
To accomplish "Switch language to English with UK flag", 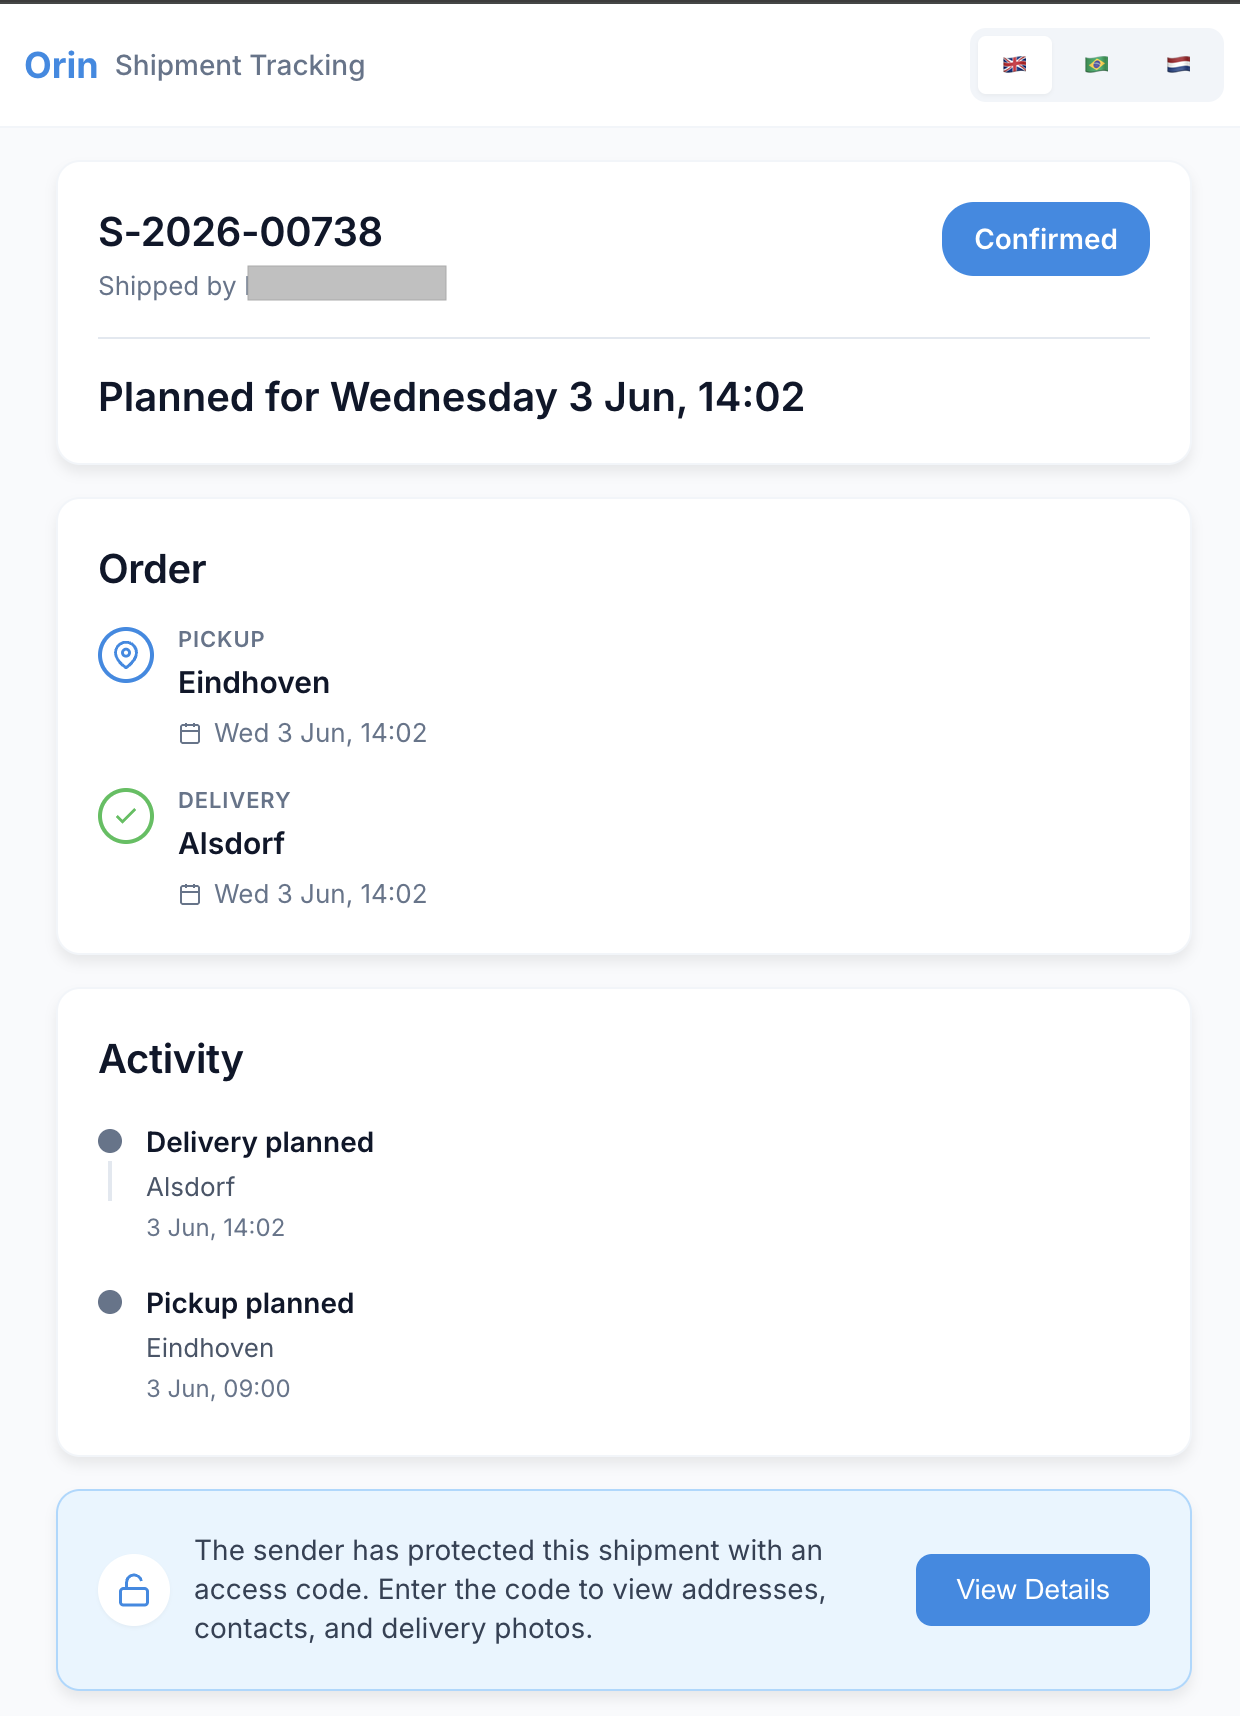I will (x=1014, y=65).
